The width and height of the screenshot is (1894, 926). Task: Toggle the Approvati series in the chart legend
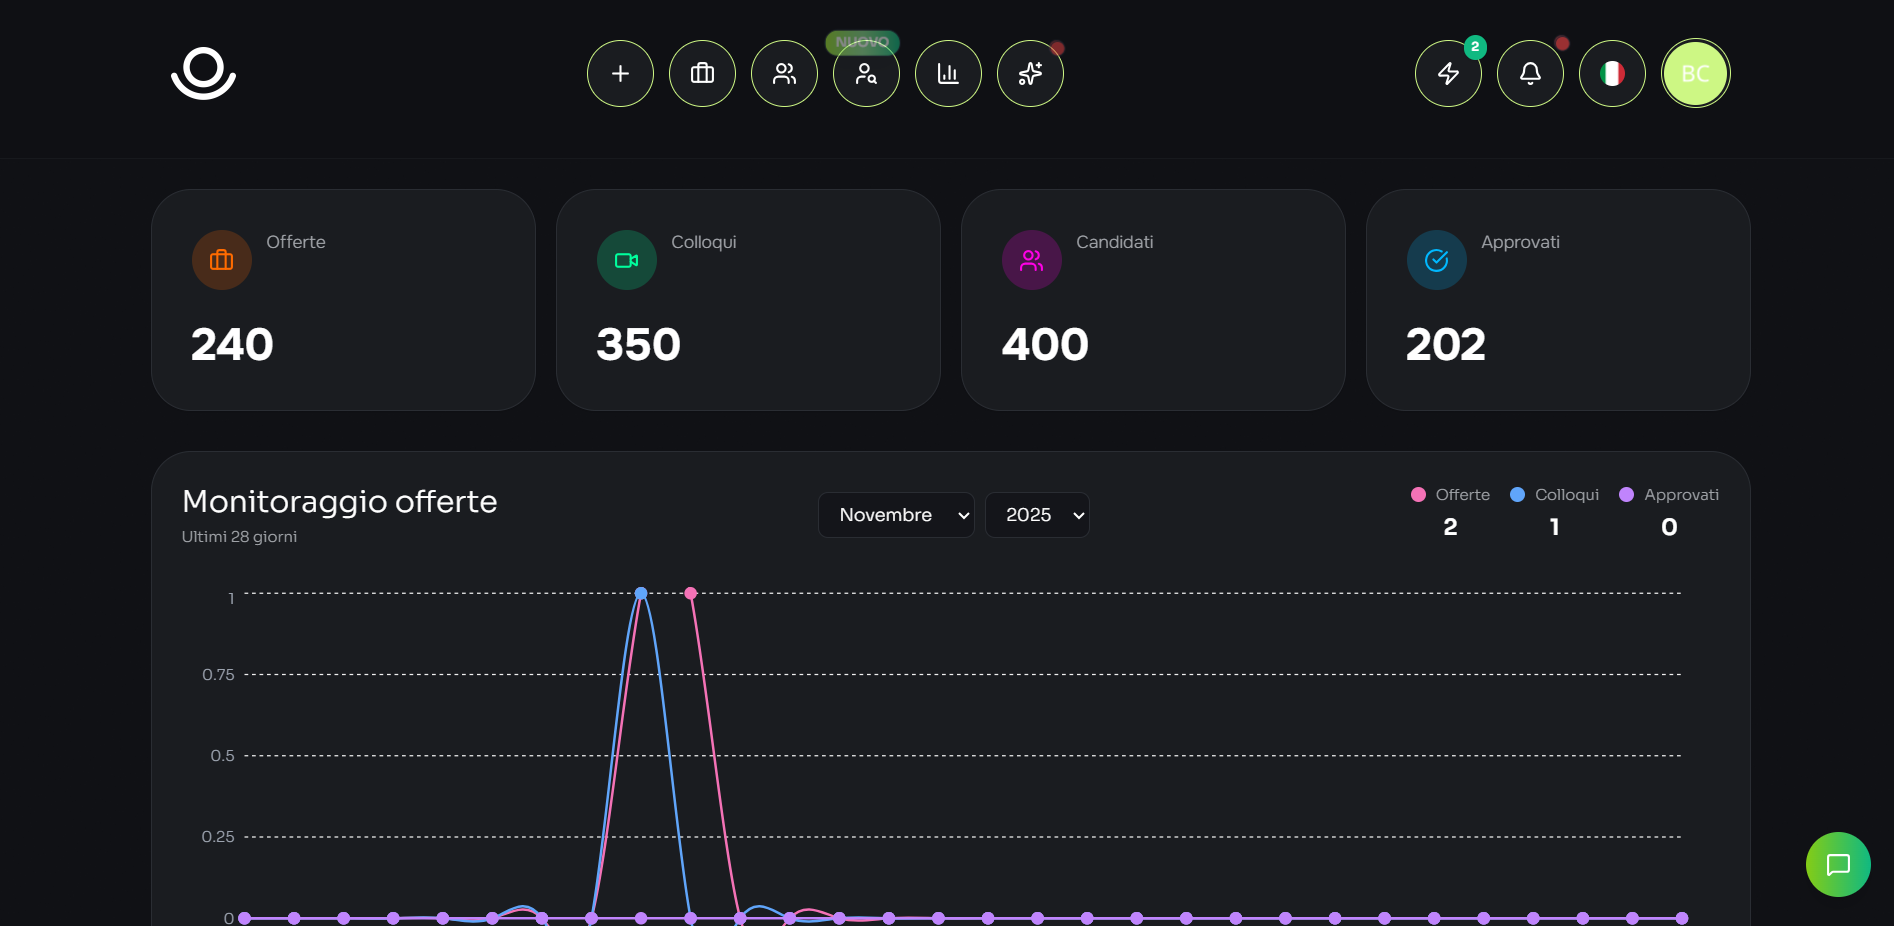pyautogui.click(x=1669, y=494)
